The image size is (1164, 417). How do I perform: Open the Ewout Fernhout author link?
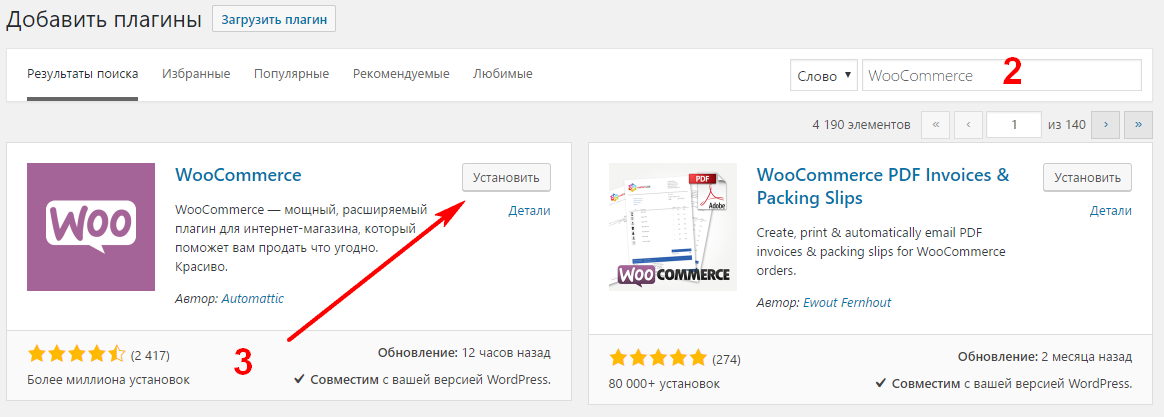click(x=847, y=303)
